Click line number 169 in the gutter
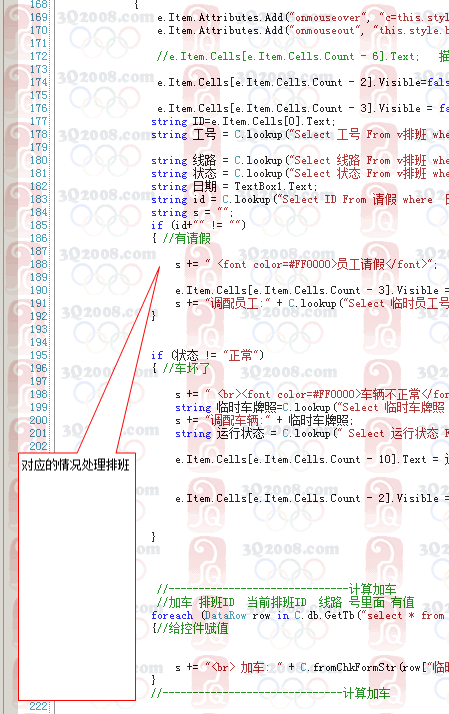The image size is (449, 714). tap(39, 17)
